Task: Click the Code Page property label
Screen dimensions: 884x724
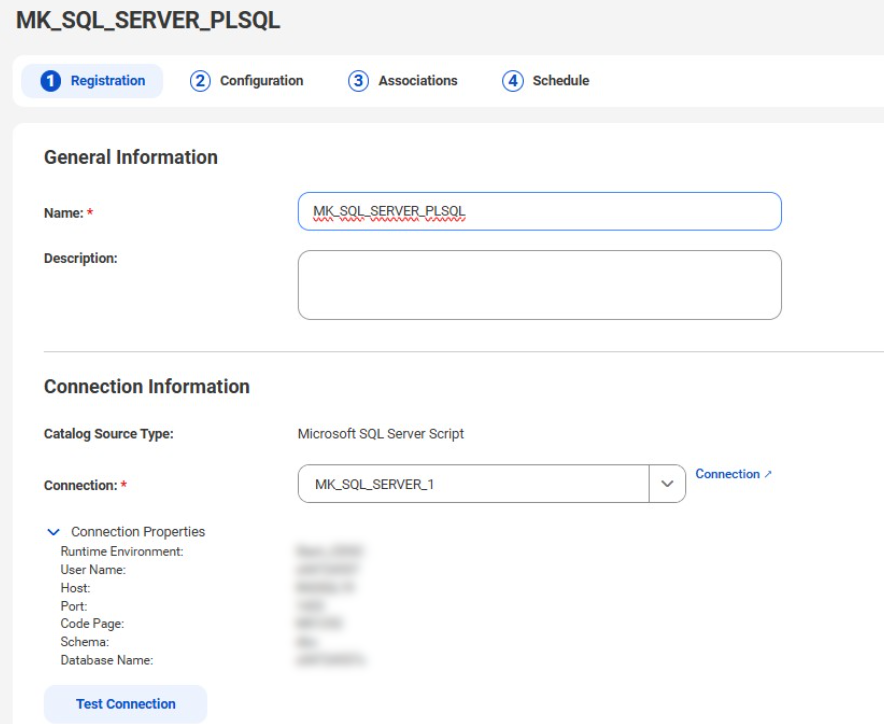Action: (x=92, y=624)
